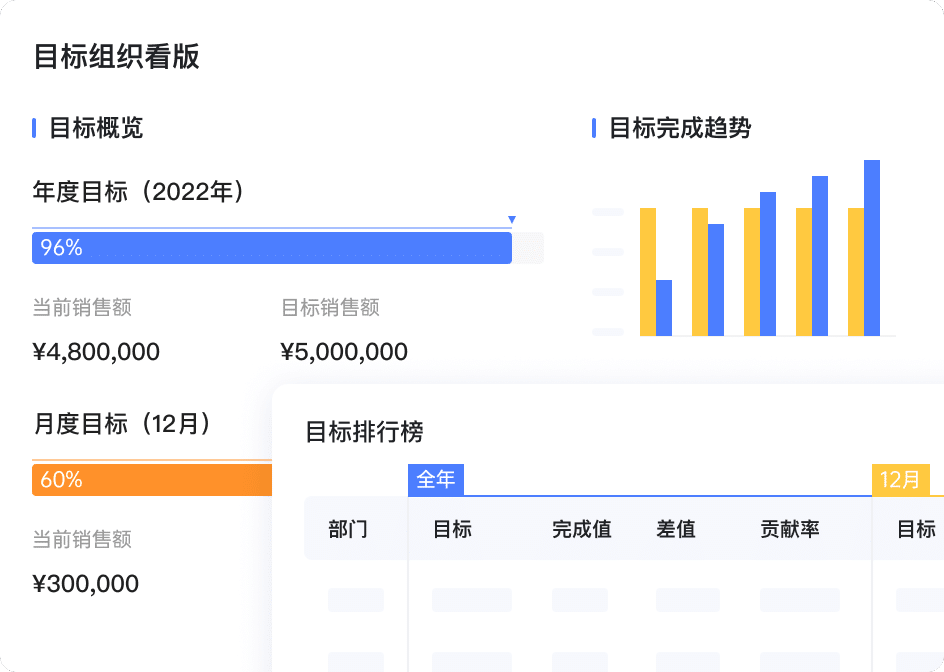Click the 目标完成趋势 section heading
Screen dimensions: 944x672
680,128
